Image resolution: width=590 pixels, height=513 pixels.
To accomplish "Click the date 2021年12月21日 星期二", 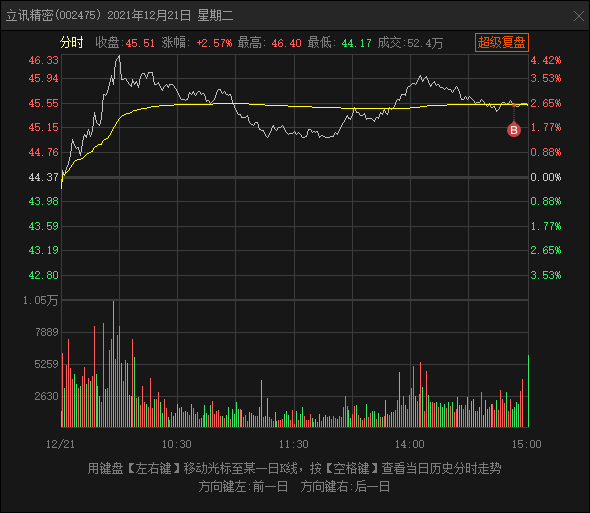I will click(170, 15).
